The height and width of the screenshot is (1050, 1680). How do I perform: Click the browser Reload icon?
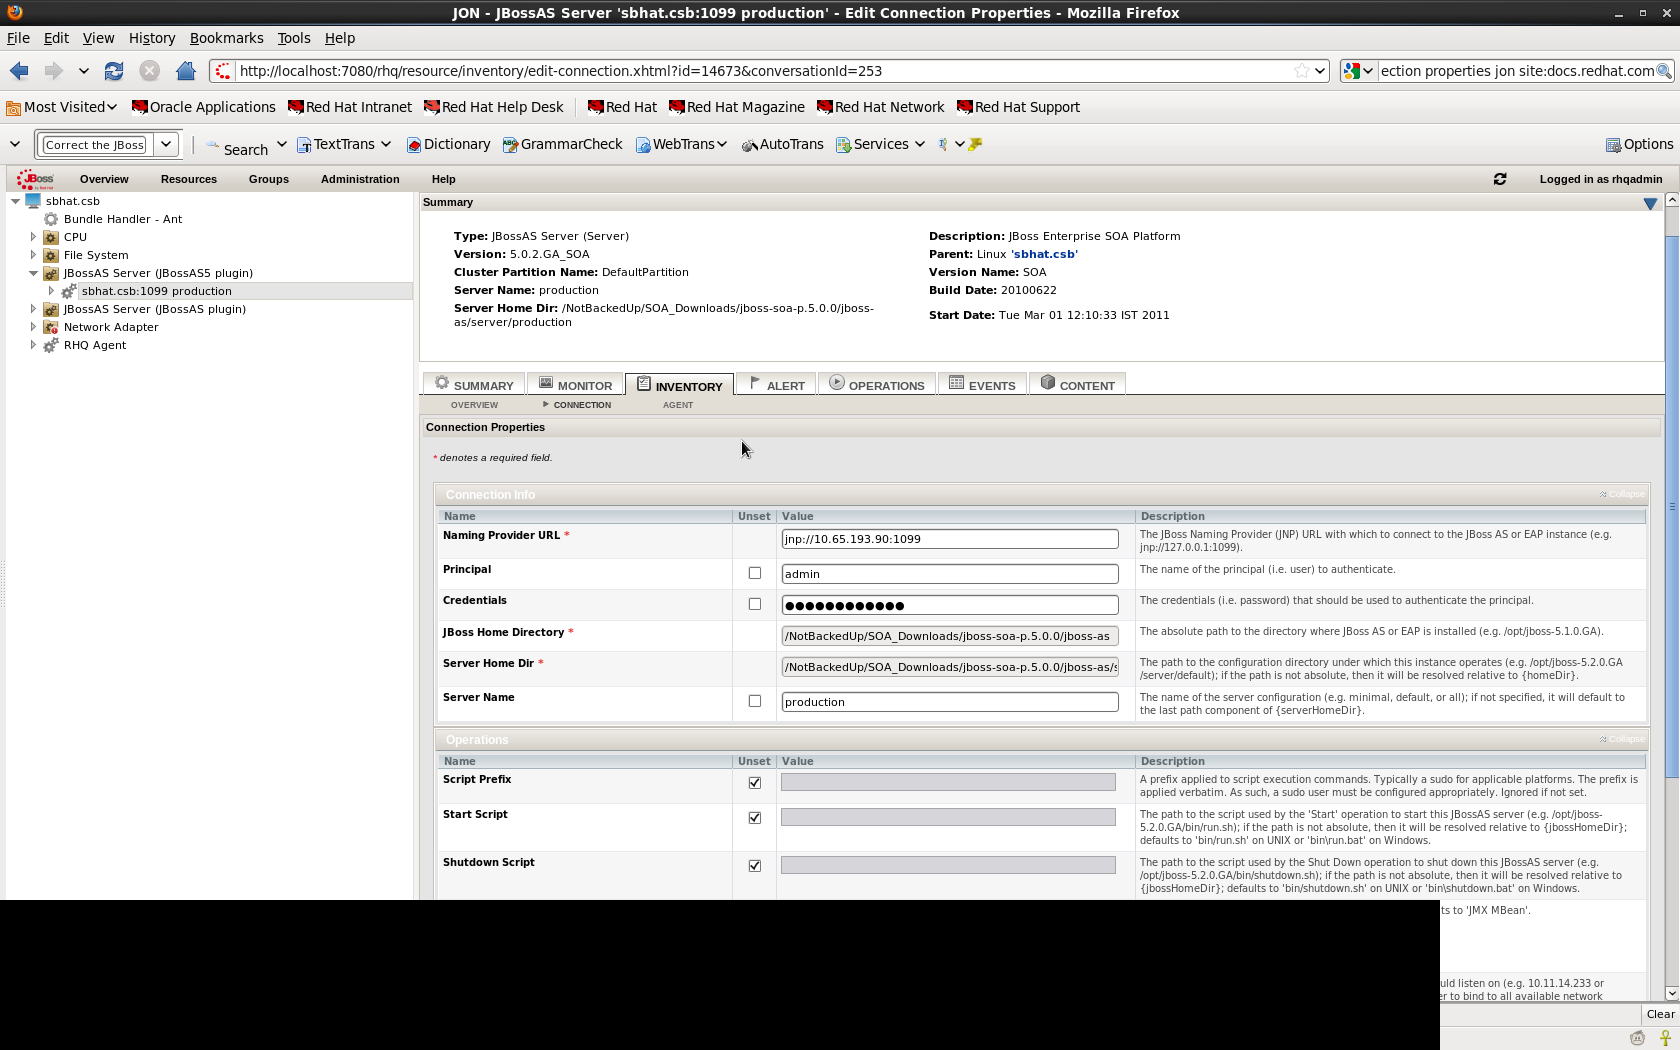pos(114,71)
